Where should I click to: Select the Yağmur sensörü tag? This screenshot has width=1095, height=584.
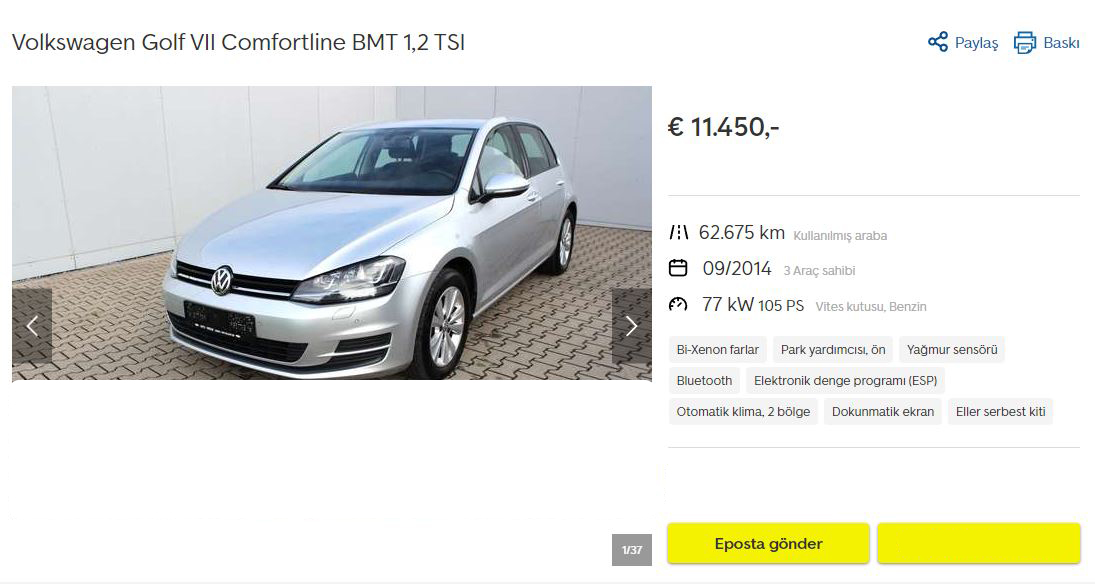click(x=952, y=350)
